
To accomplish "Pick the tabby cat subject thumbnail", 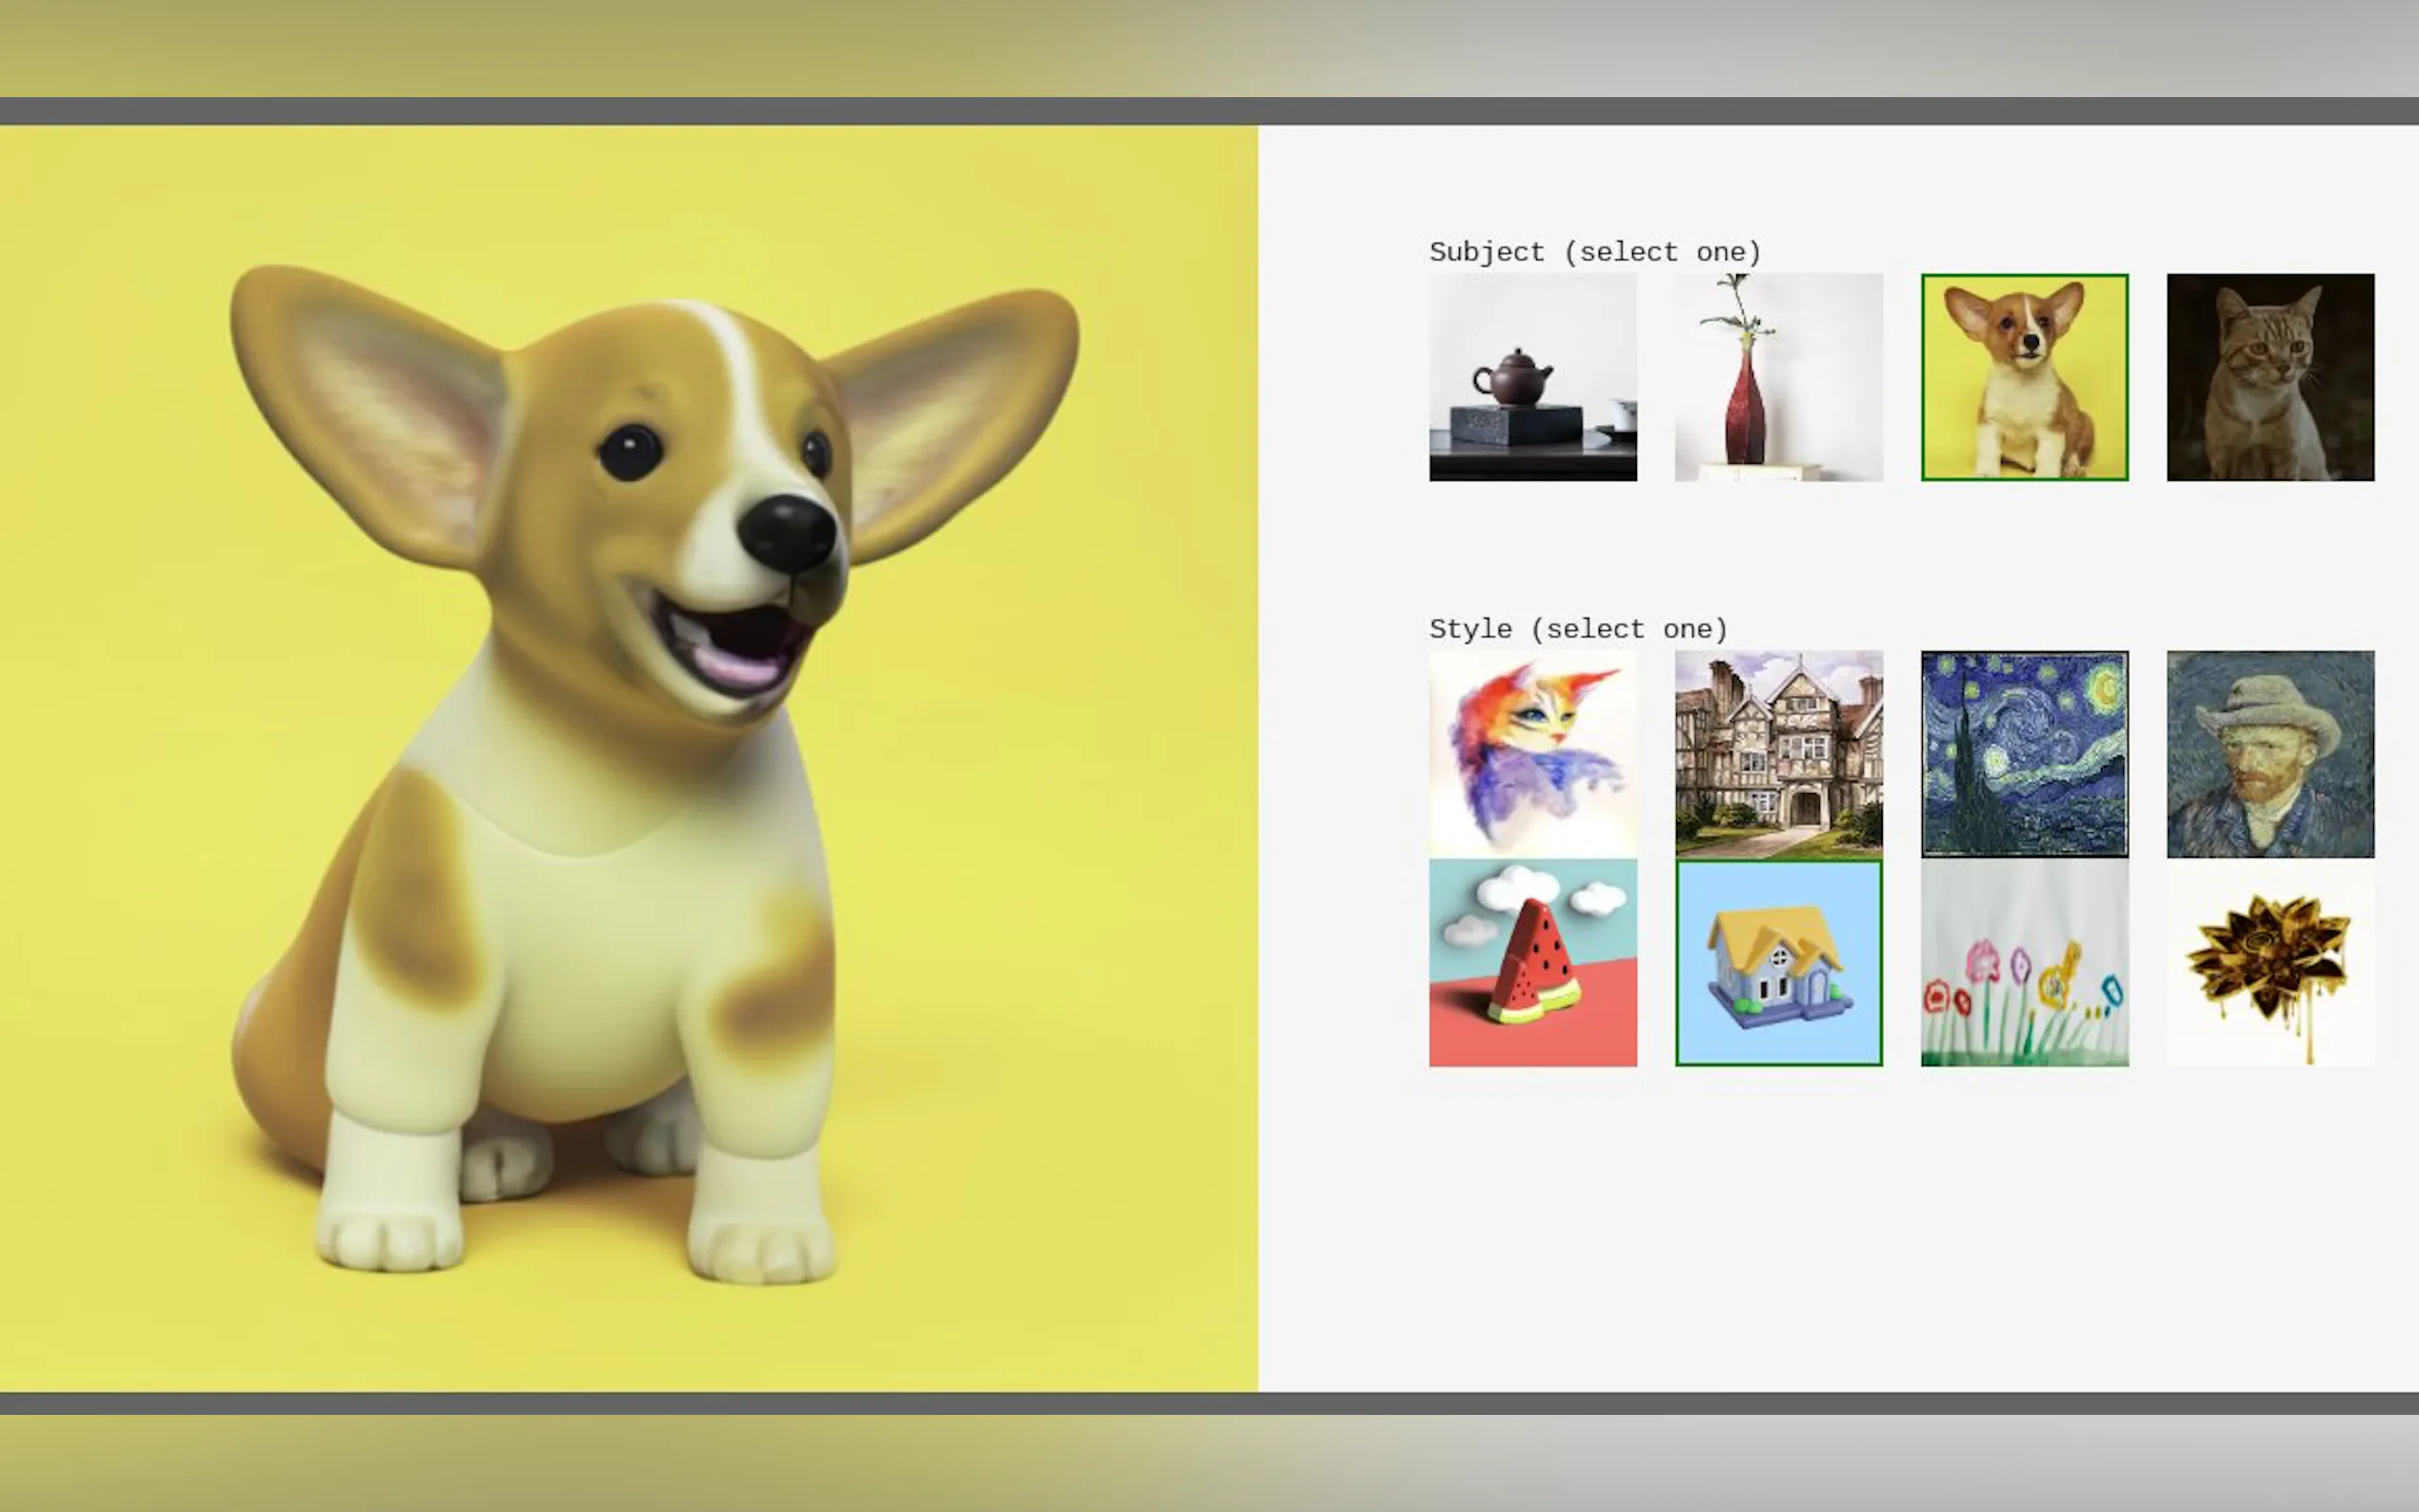I will 2270,377.
